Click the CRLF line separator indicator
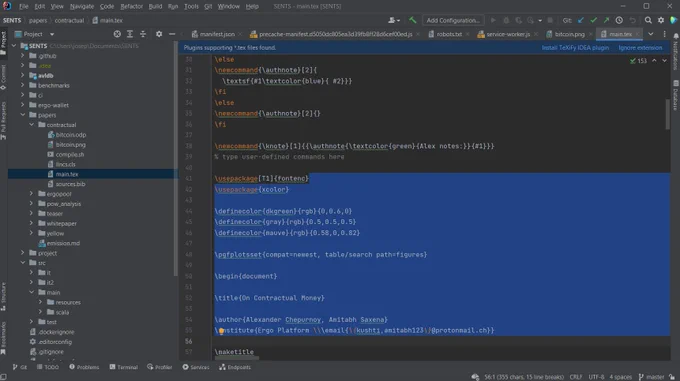This screenshot has width=680, height=381. (x=576, y=377)
